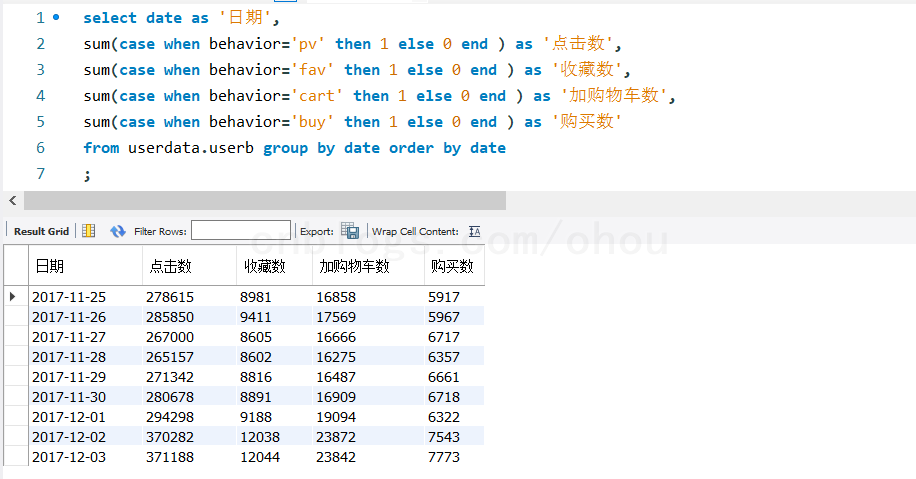Click the cart value 16858
This screenshot has width=916, height=479.
point(336,297)
